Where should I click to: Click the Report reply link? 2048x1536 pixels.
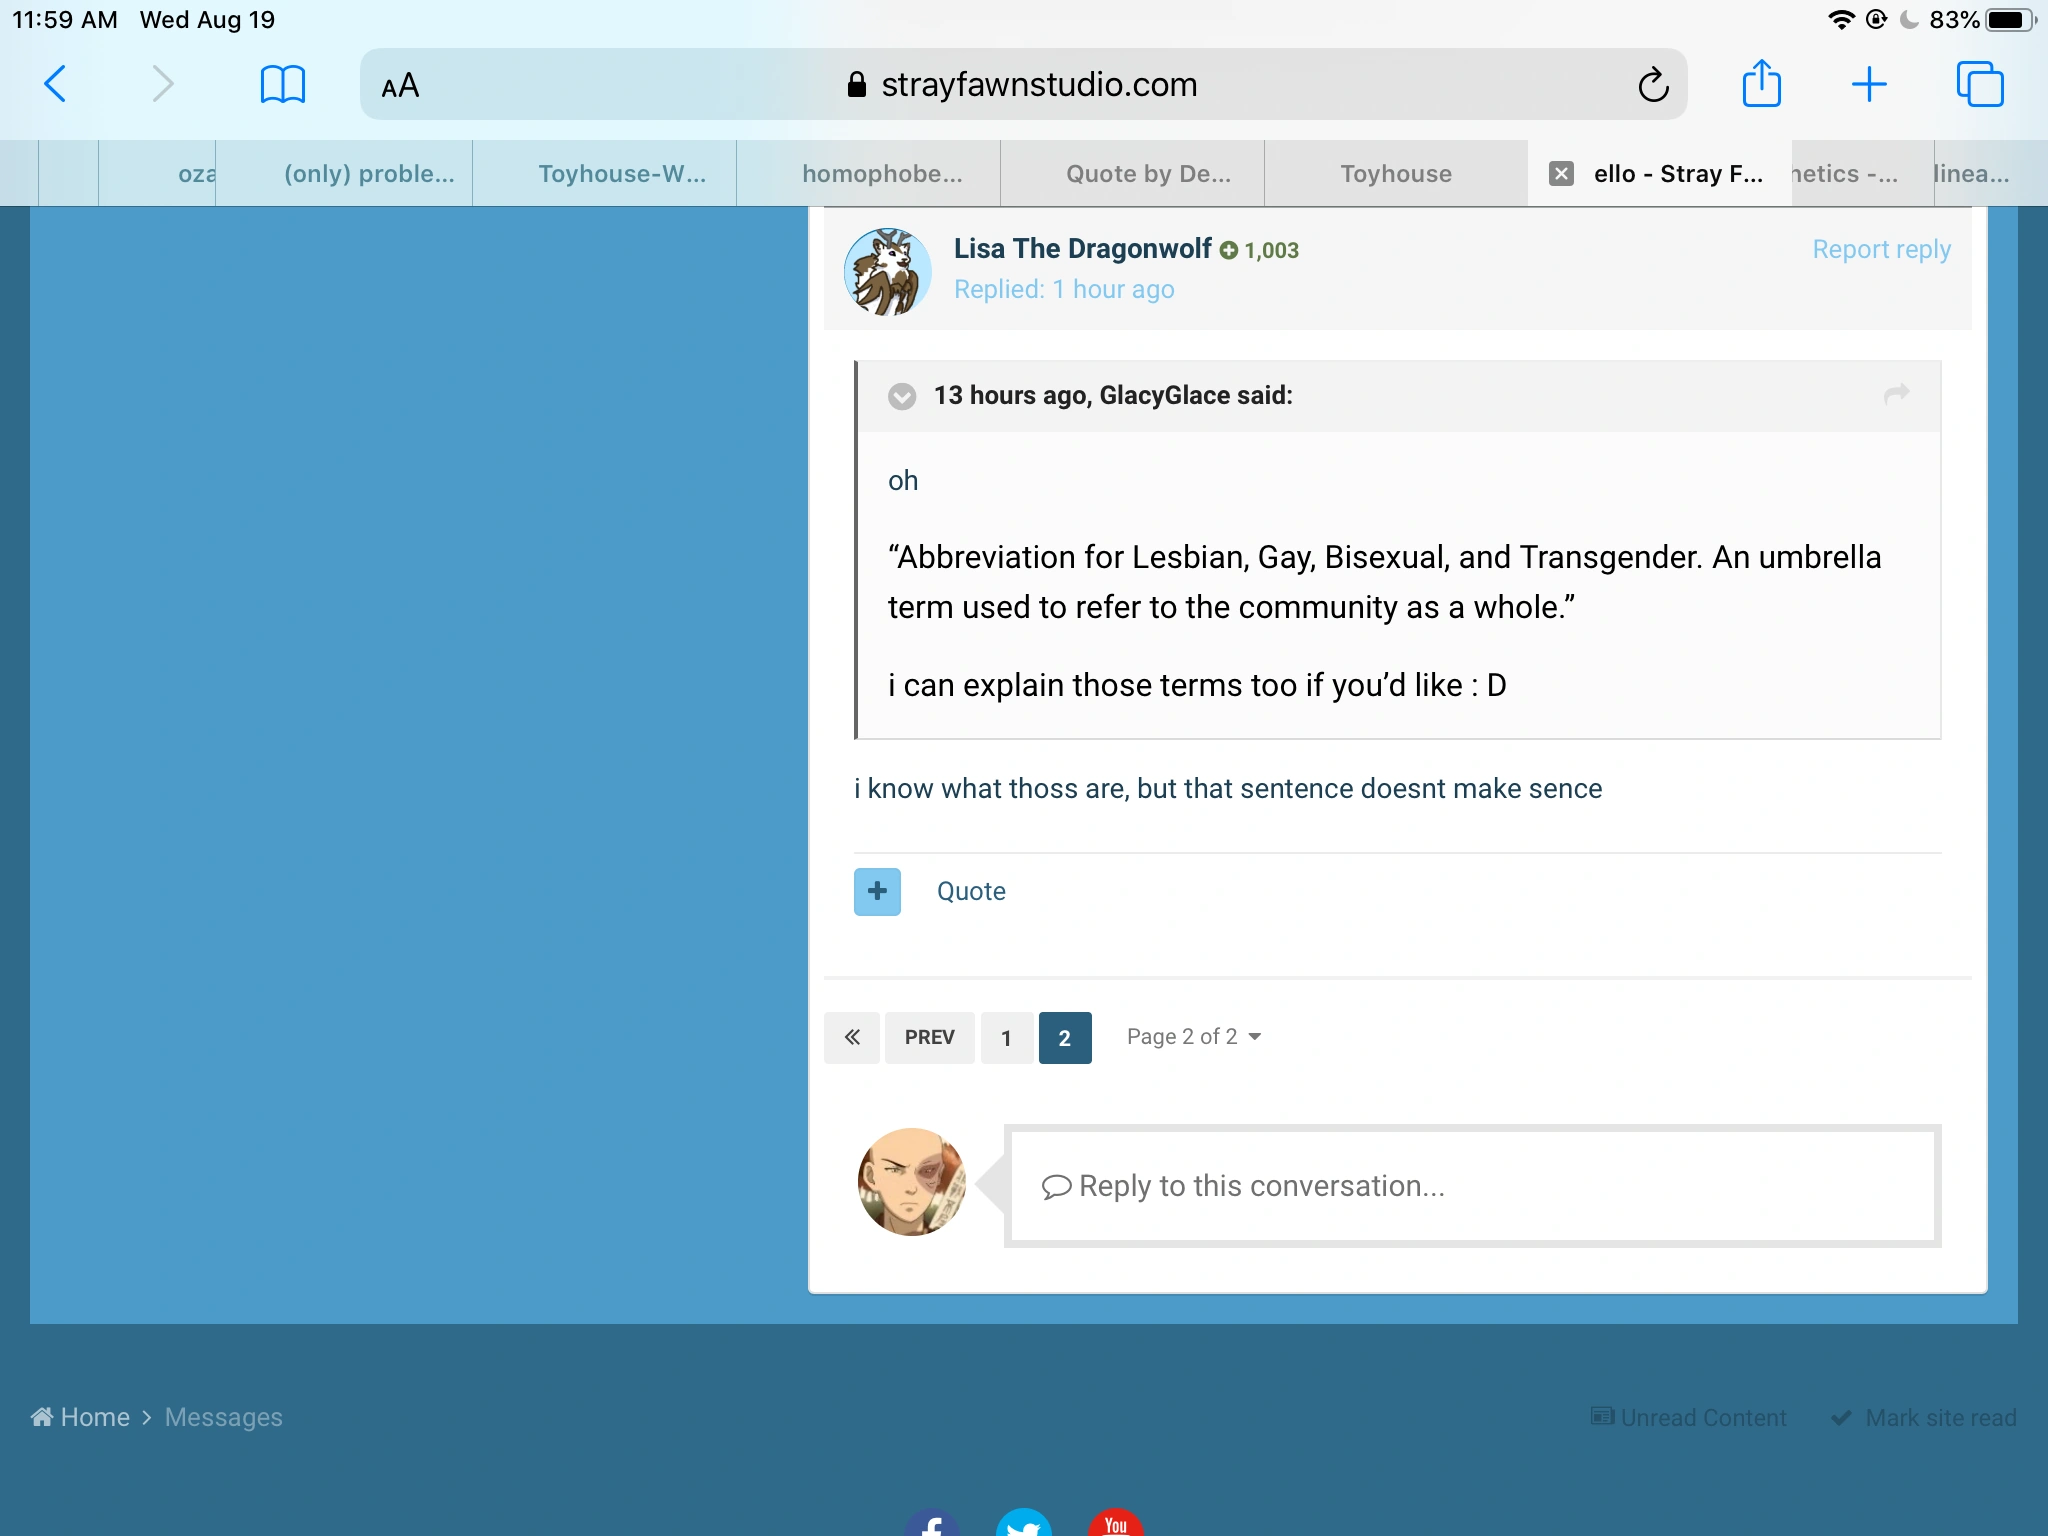(x=1881, y=249)
